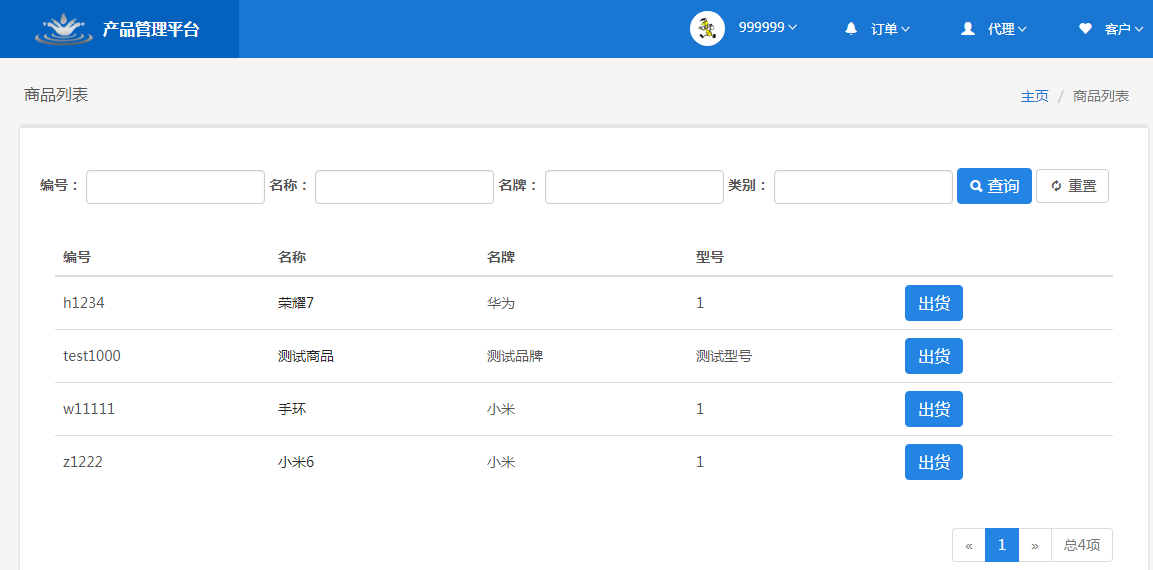Ship the 手环 item with 出货

tap(933, 409)
